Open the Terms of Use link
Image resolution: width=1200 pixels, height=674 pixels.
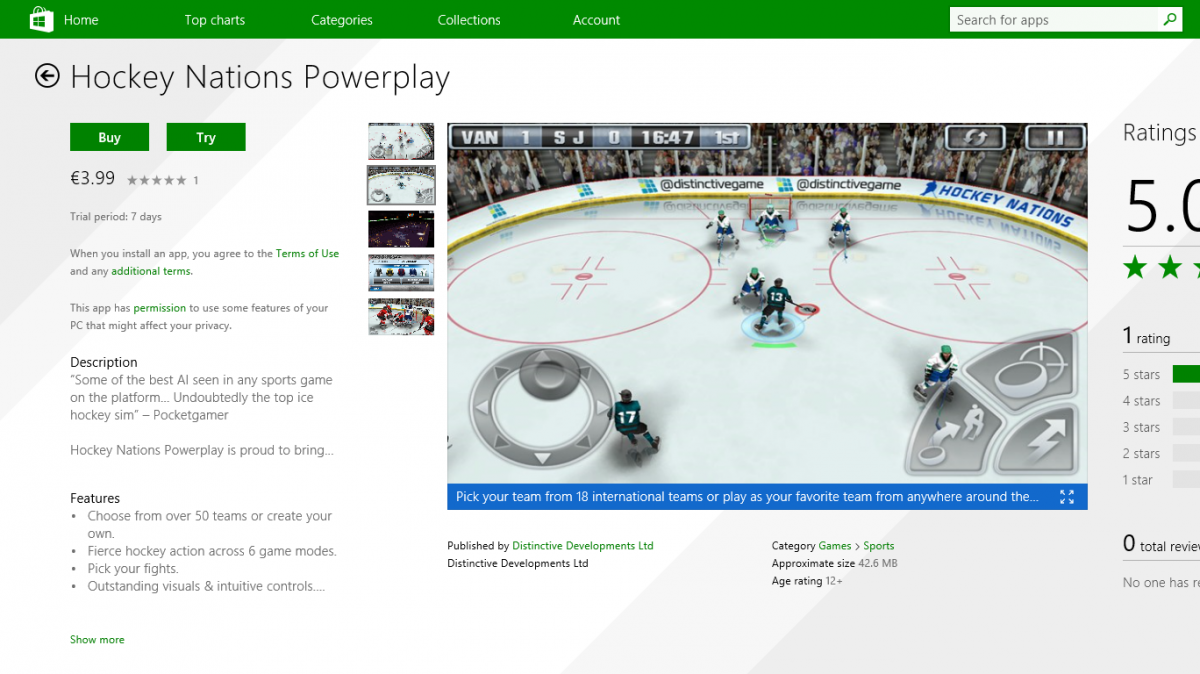[307, 254]
